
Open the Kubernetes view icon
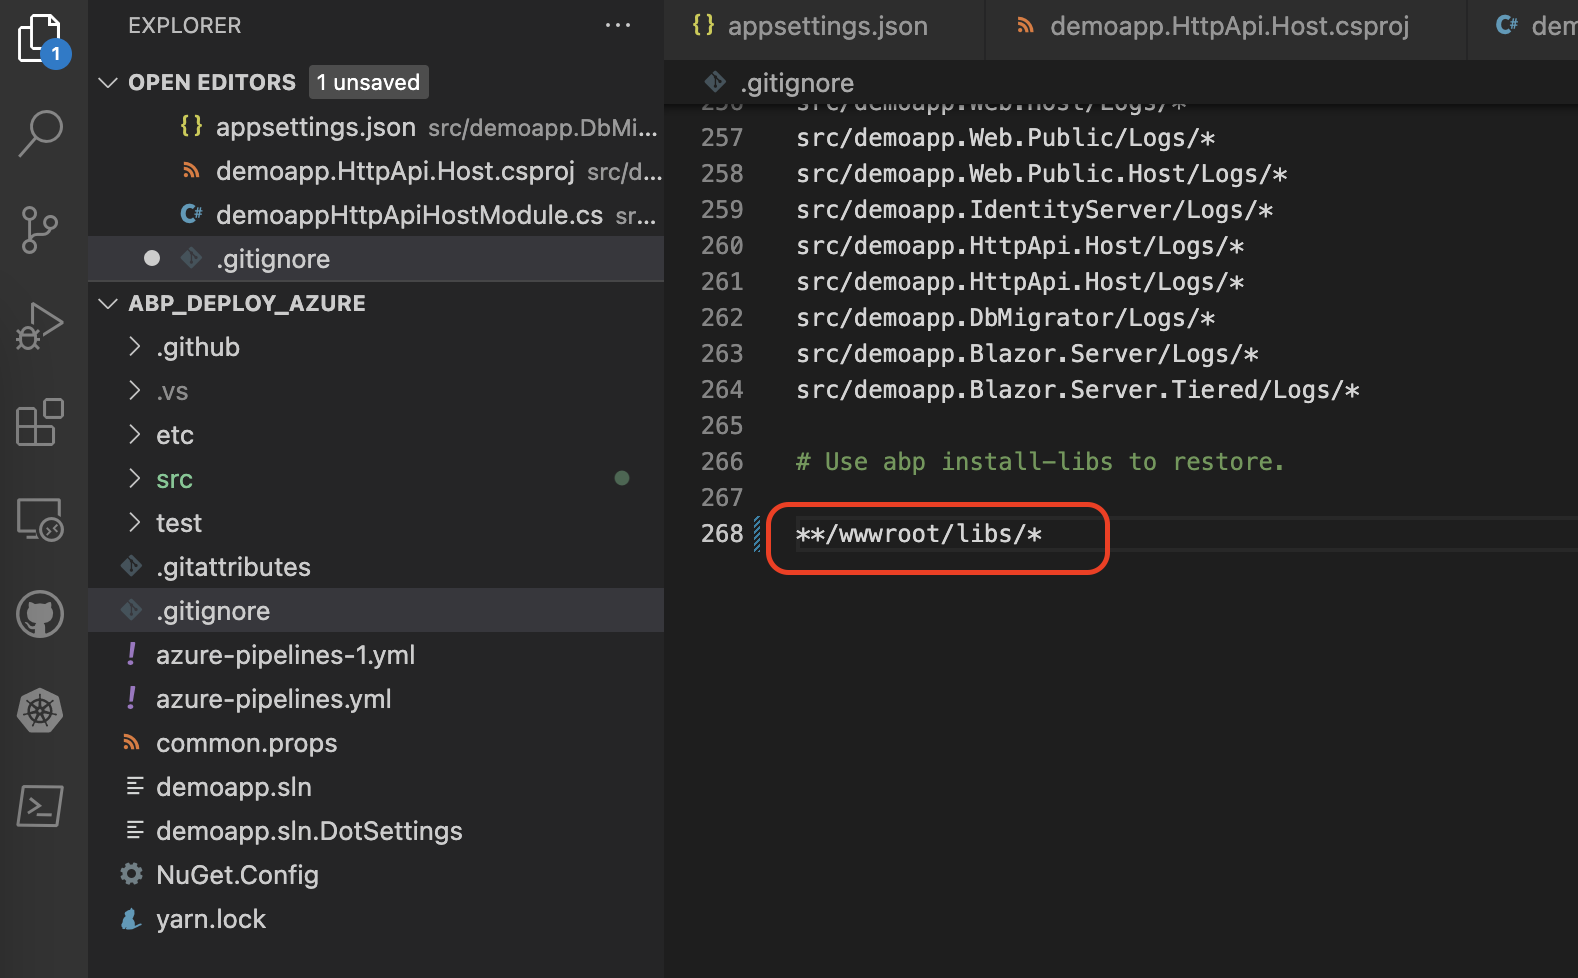tap(40, 711)
